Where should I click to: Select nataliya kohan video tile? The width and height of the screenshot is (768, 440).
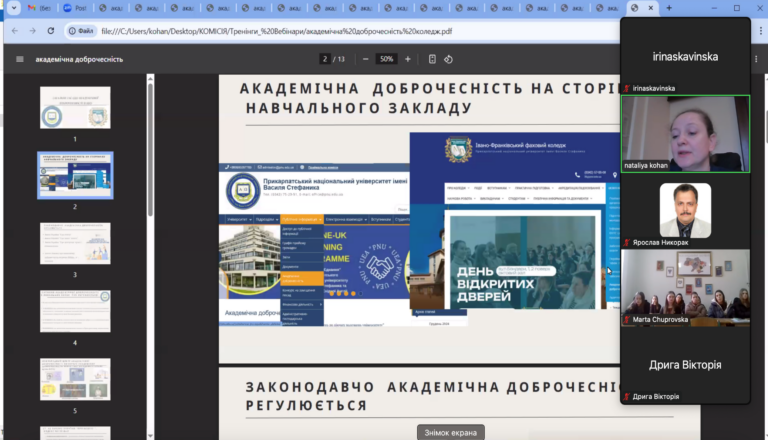685,134
